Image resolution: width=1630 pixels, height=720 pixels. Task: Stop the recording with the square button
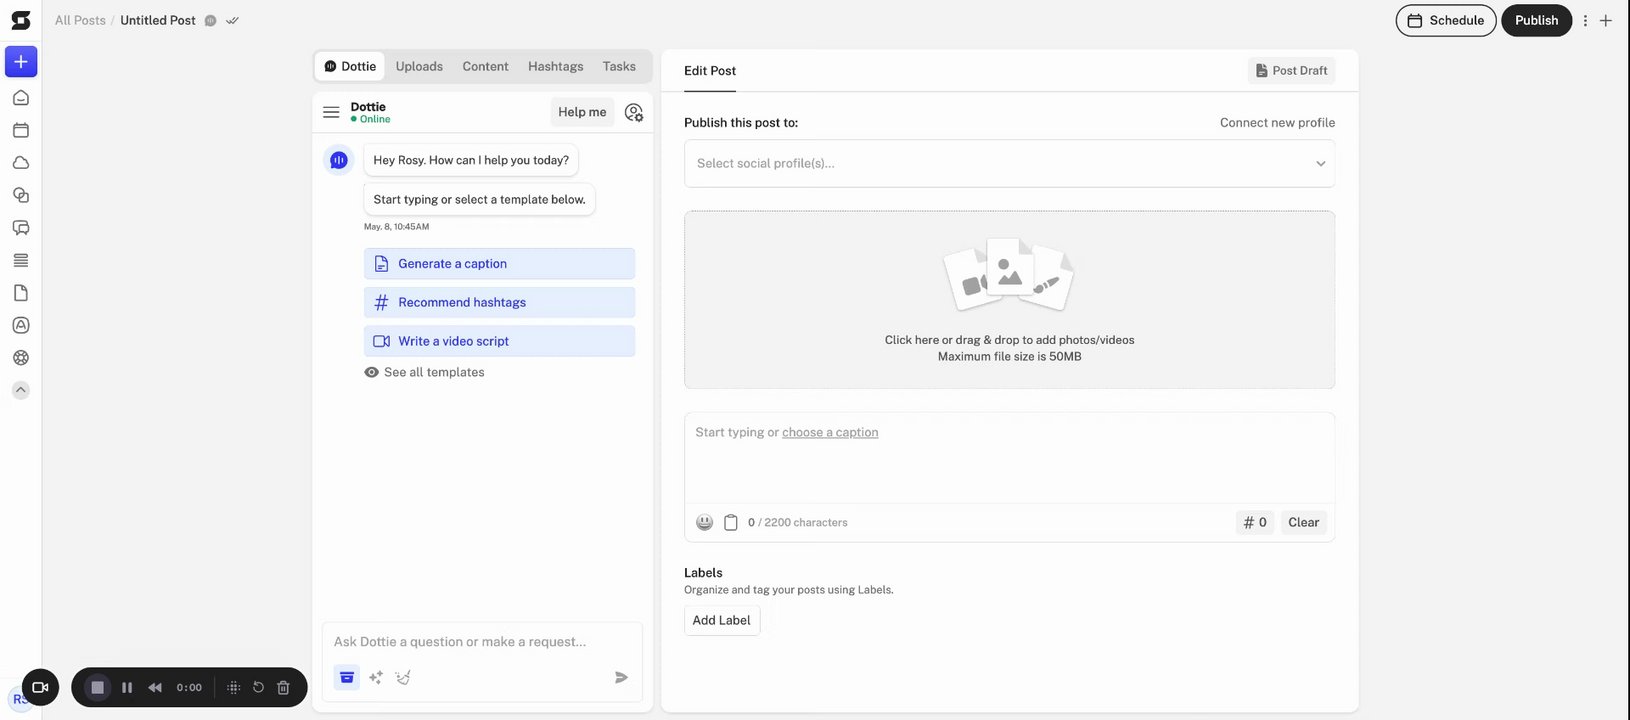pos(97,688)
